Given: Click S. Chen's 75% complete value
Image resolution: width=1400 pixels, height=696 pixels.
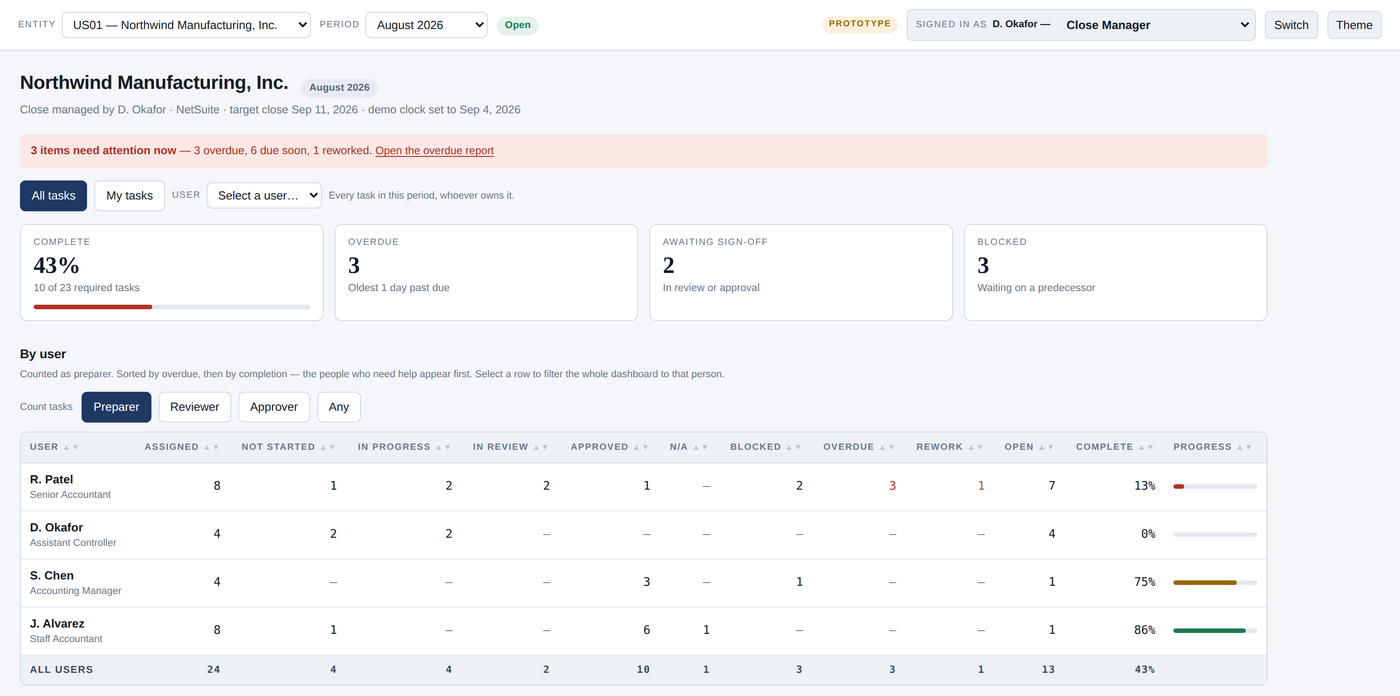Looking at the screenshot, I should click(1143, 582).
